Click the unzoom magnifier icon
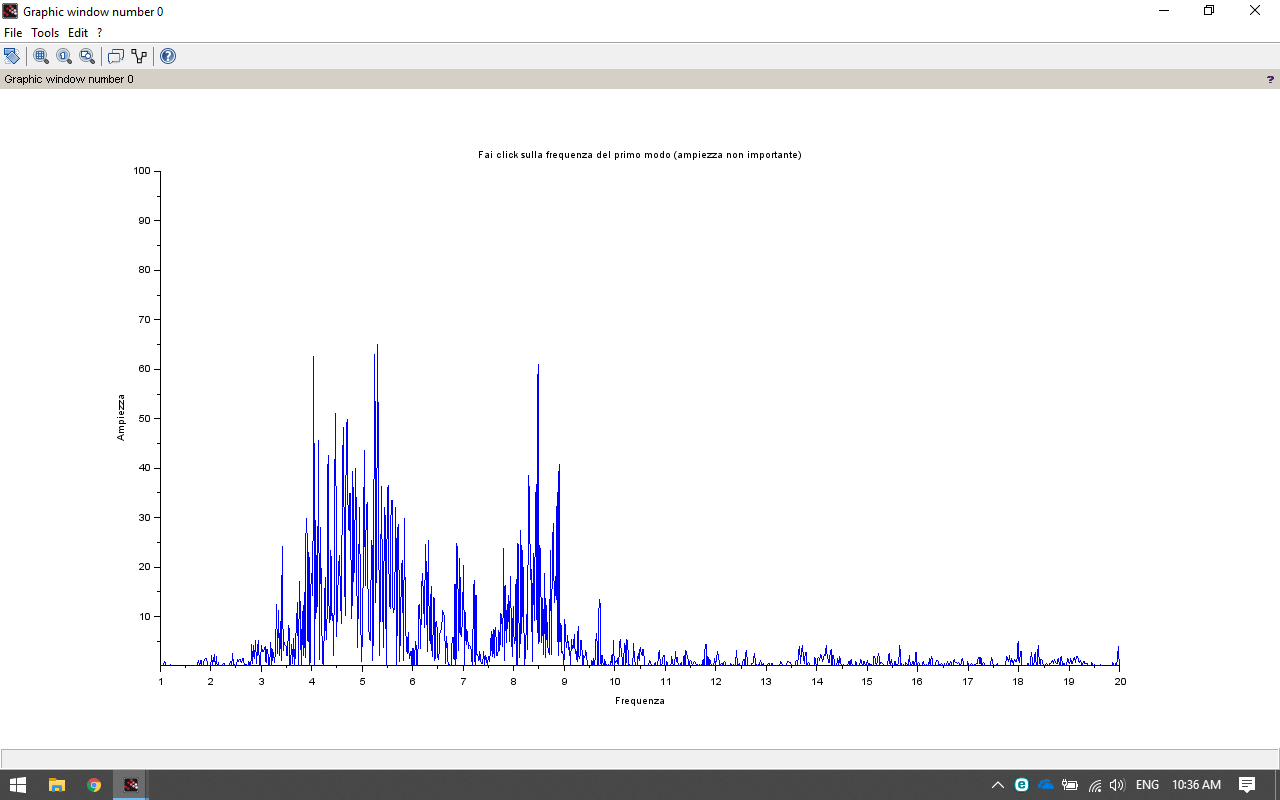The height and width of the screenshot is (800, 1280). [87, 56]
